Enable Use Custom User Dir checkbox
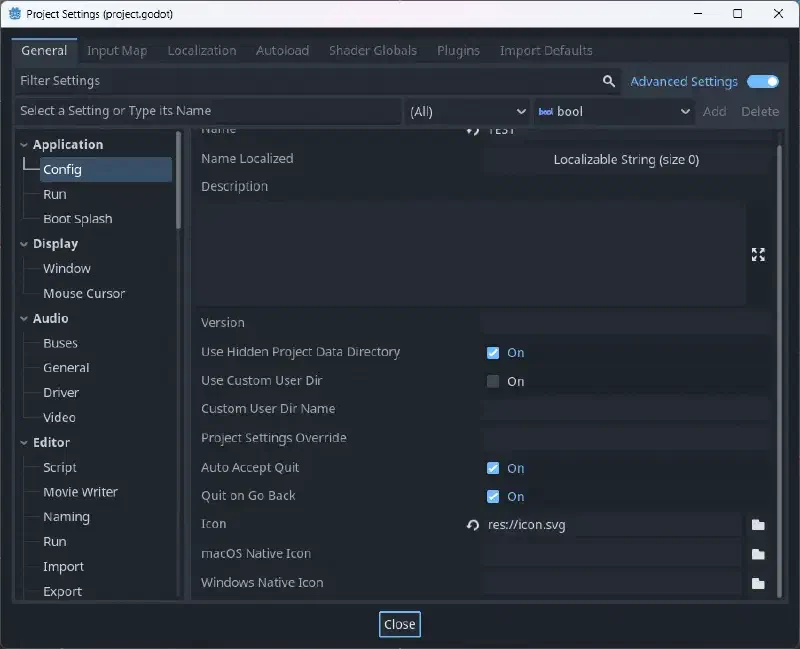 tap(493, 381)
